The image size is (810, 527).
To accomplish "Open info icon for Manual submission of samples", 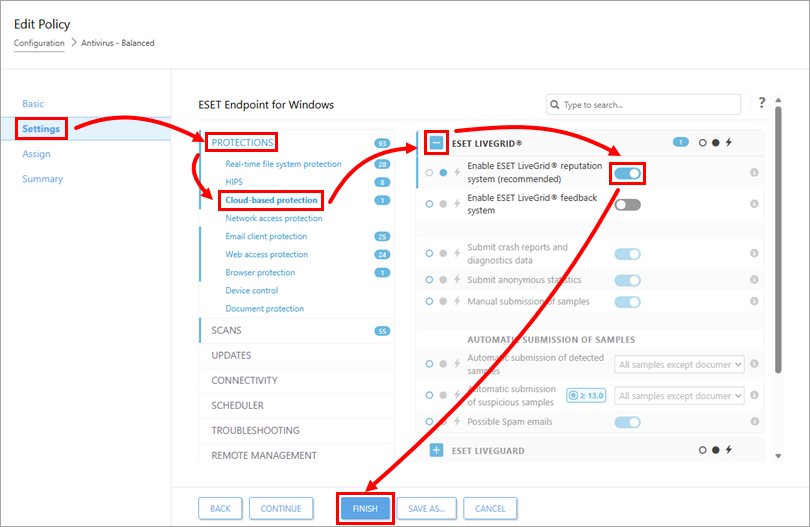I will click(754, 301).
